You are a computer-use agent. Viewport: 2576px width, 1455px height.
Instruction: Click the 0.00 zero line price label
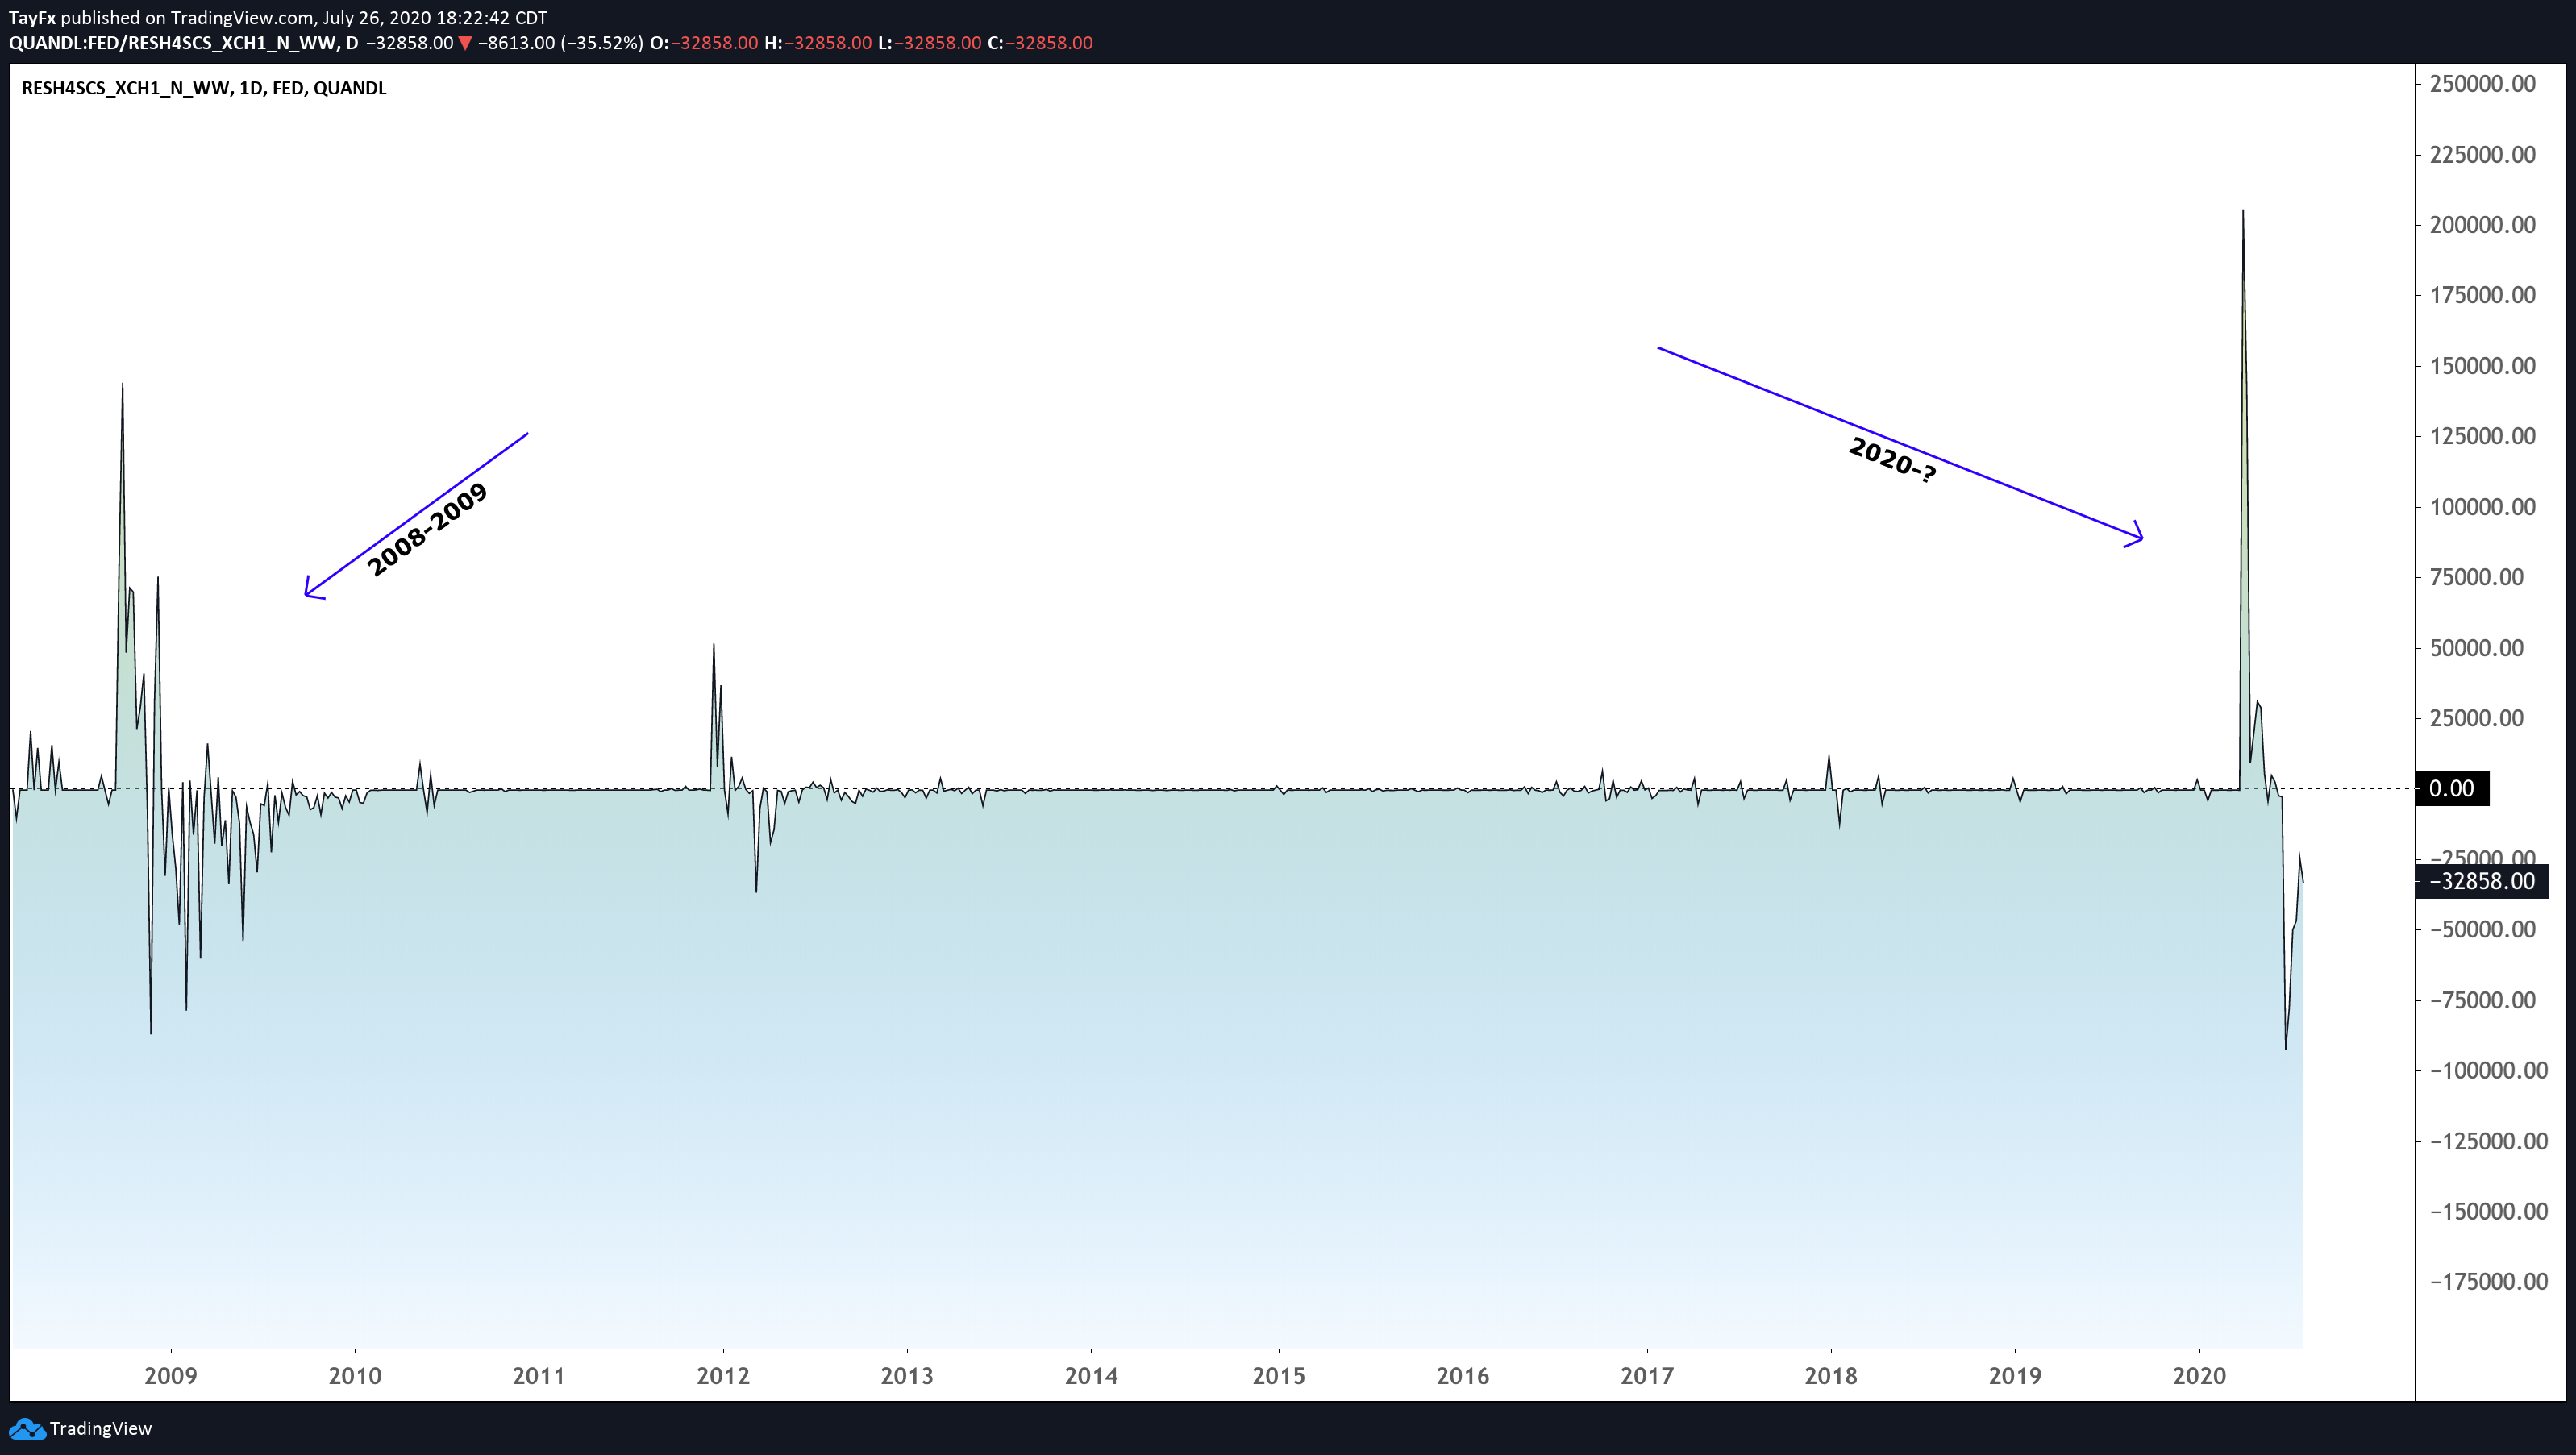[x=2452, y=789]
